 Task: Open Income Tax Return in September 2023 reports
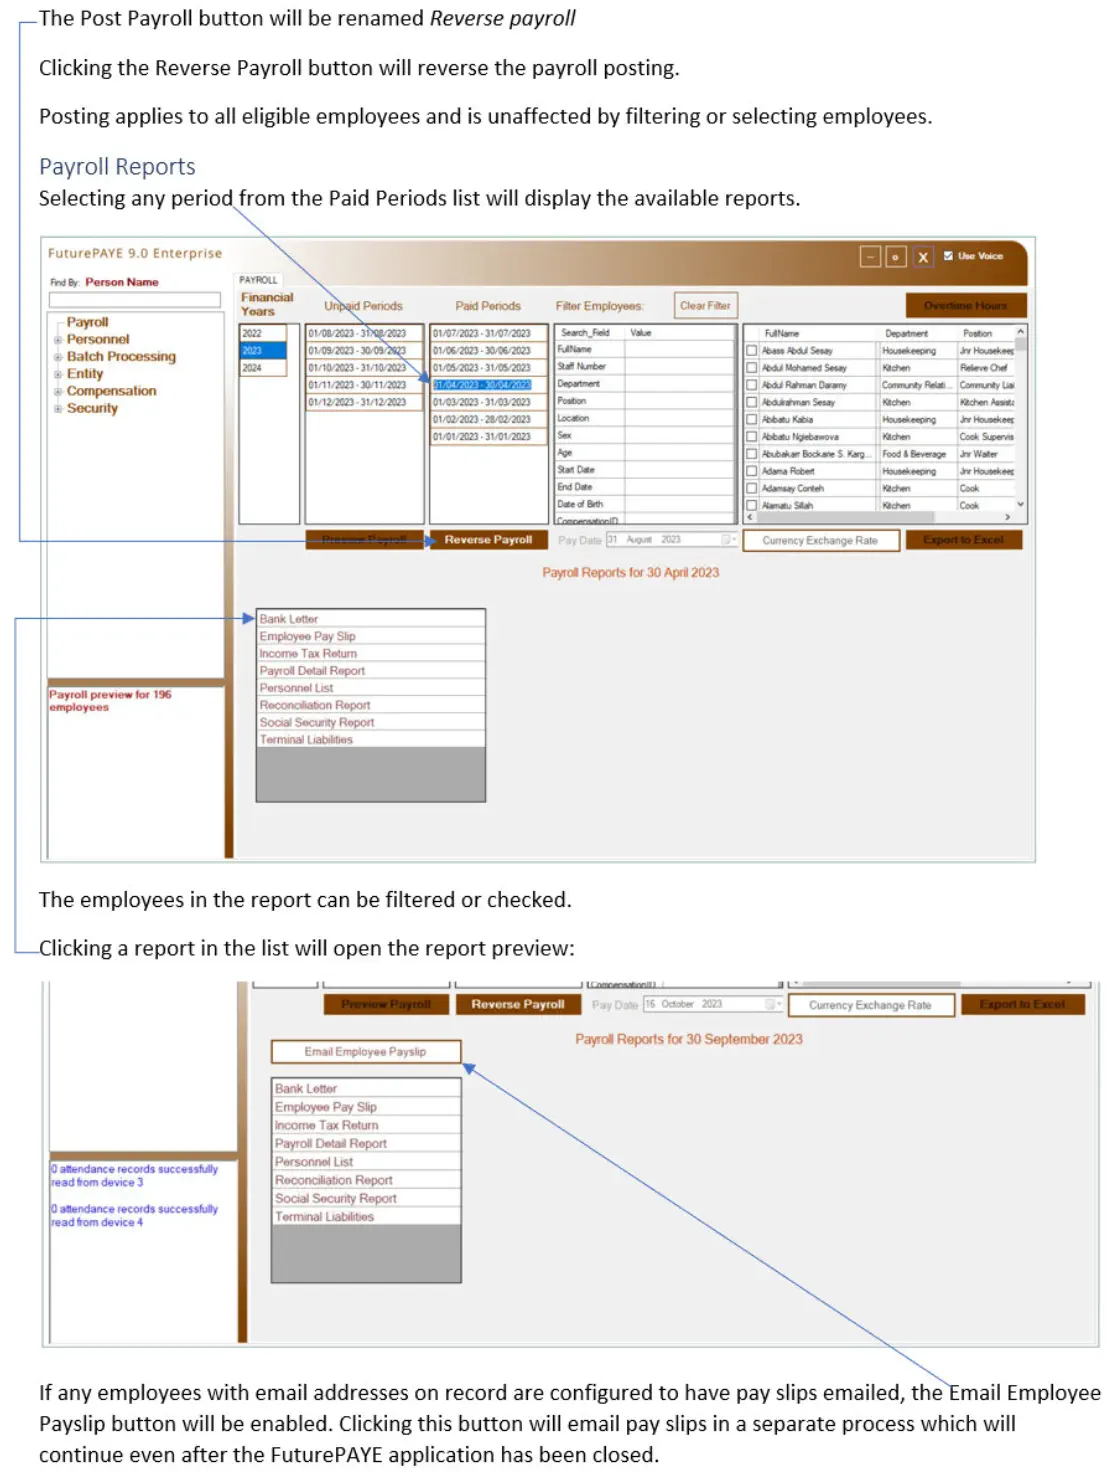[366, 1125]
